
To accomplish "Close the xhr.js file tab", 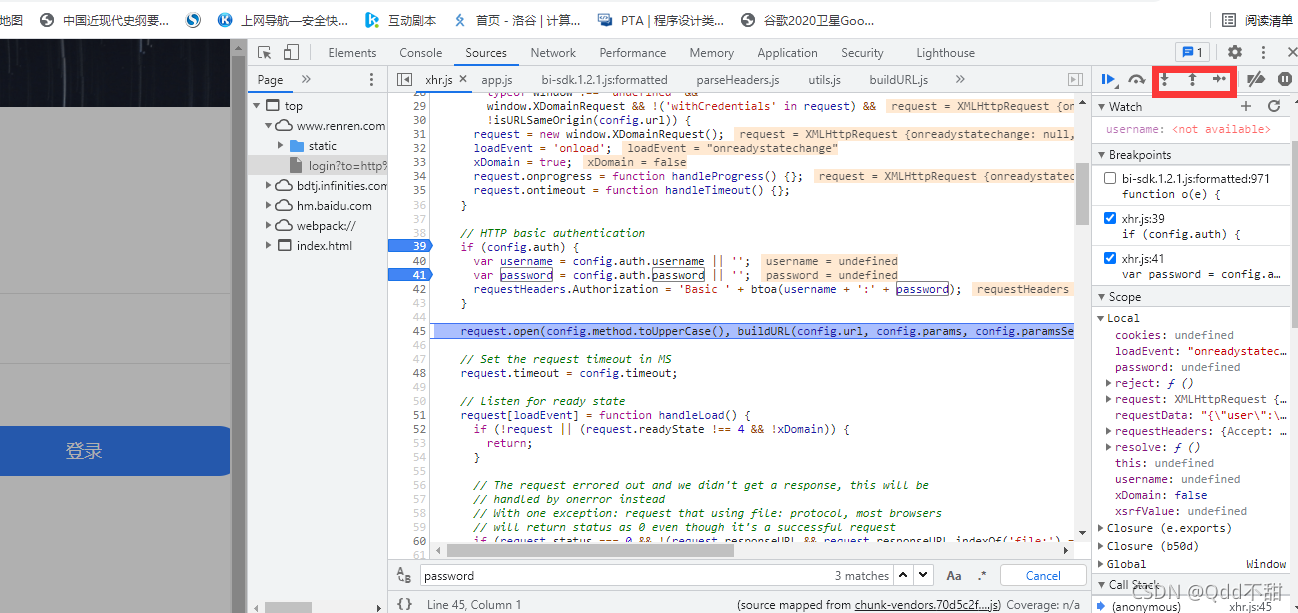I will click(461, 79).
